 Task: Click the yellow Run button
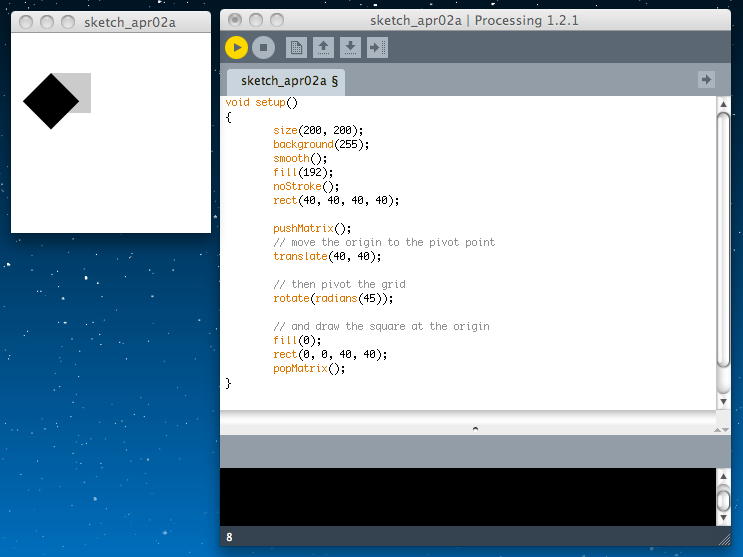pyautogui.click(x=236, y=47)
